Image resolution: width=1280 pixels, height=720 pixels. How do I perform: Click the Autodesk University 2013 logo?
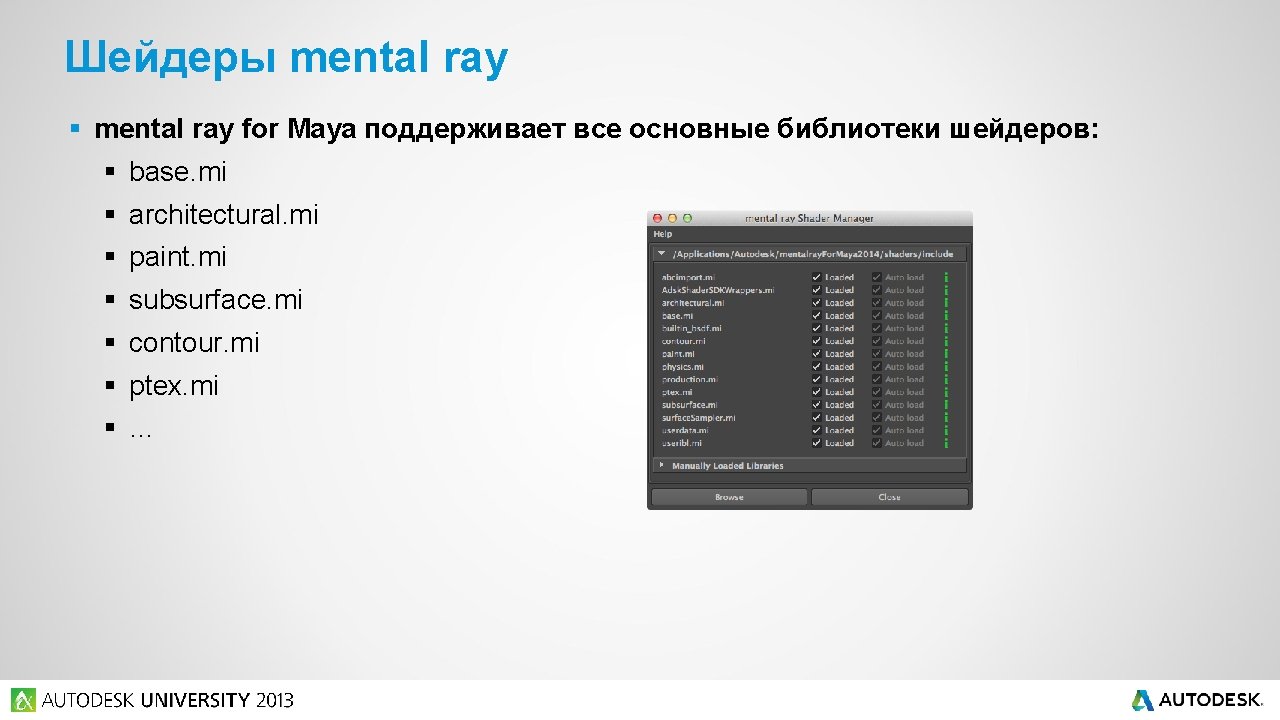click(x=153, y=700)
